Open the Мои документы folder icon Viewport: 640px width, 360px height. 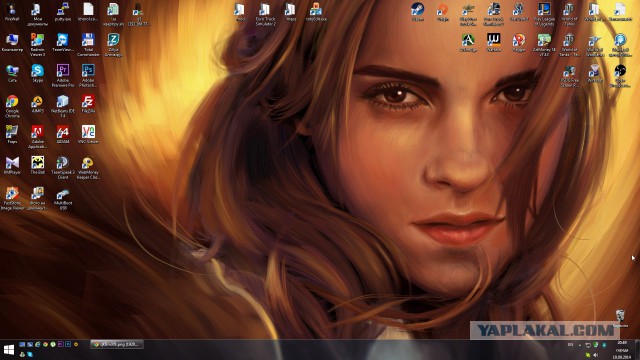tap(37, 14)
